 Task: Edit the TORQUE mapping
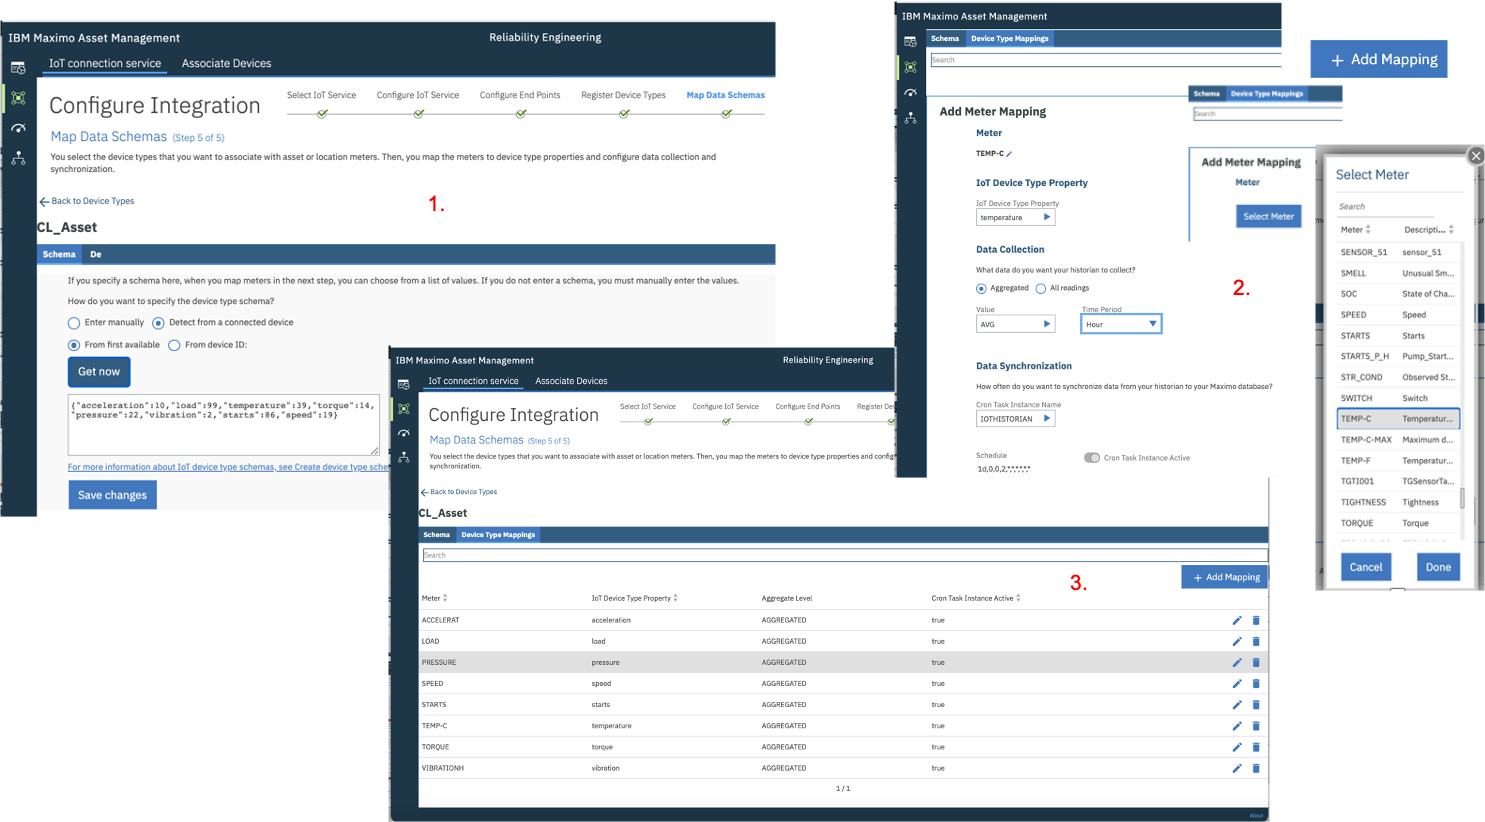(x=1237, y=747)
